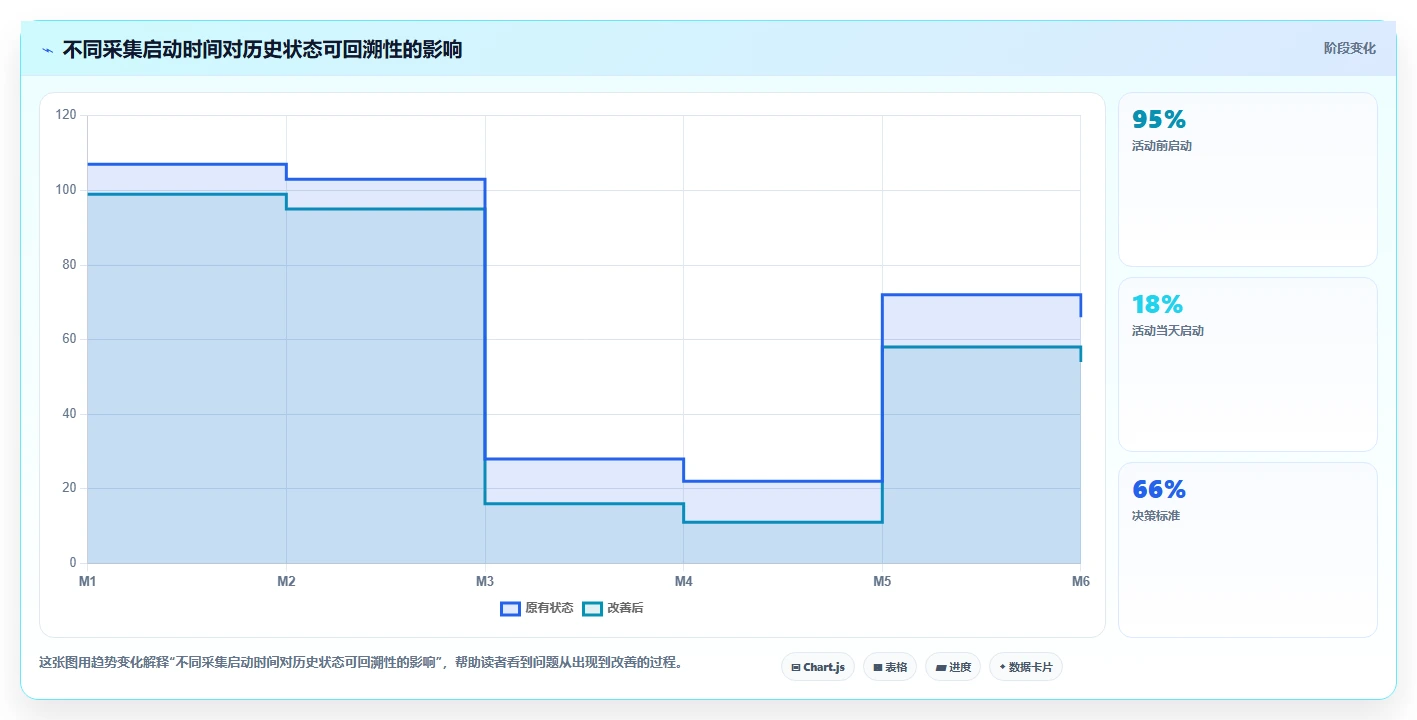Click the M6 axis label
The image size is (1417, 720).
point(1080,581)
